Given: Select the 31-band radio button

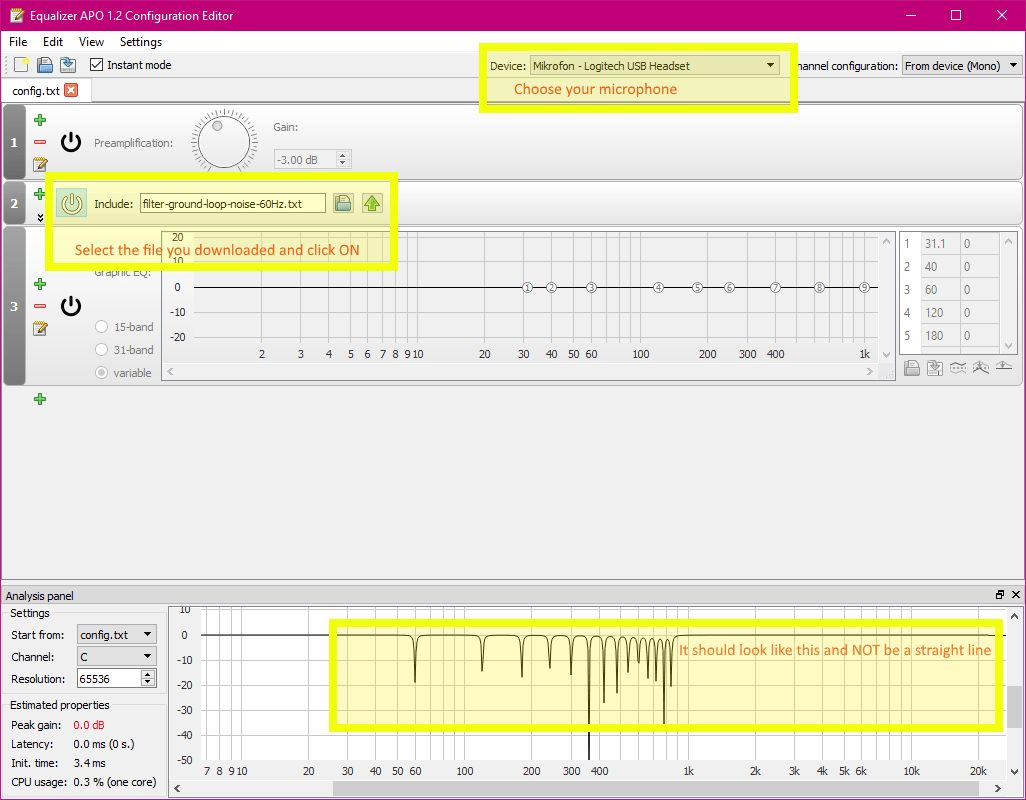Looking at the screenshot, I should (x=101, y=349).
